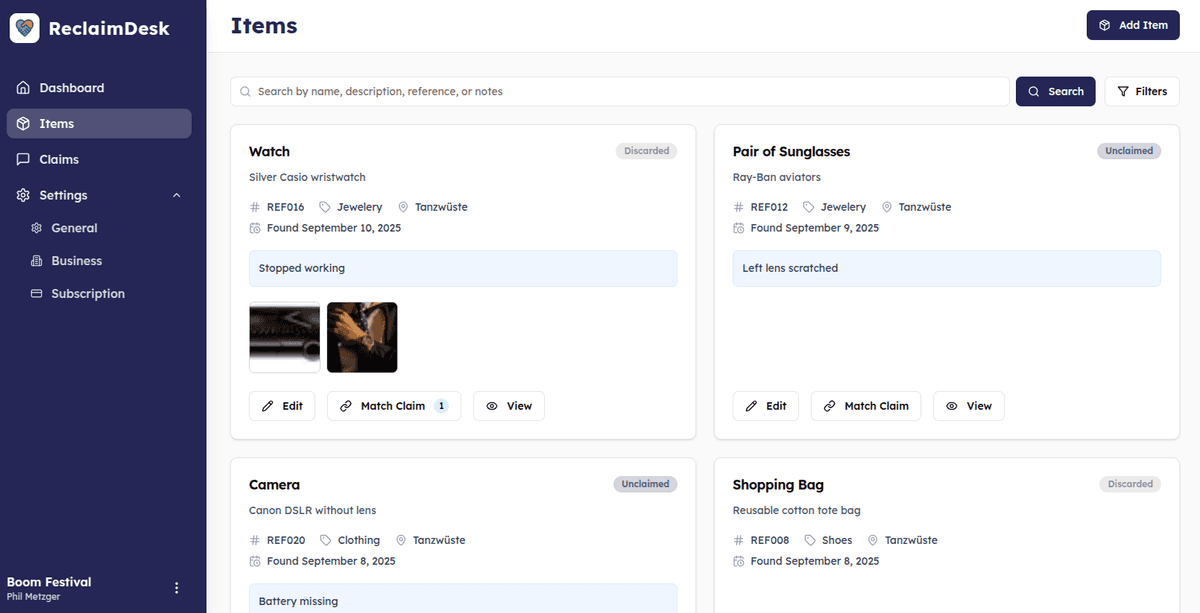Focus the item search text field

pos(620,91)
